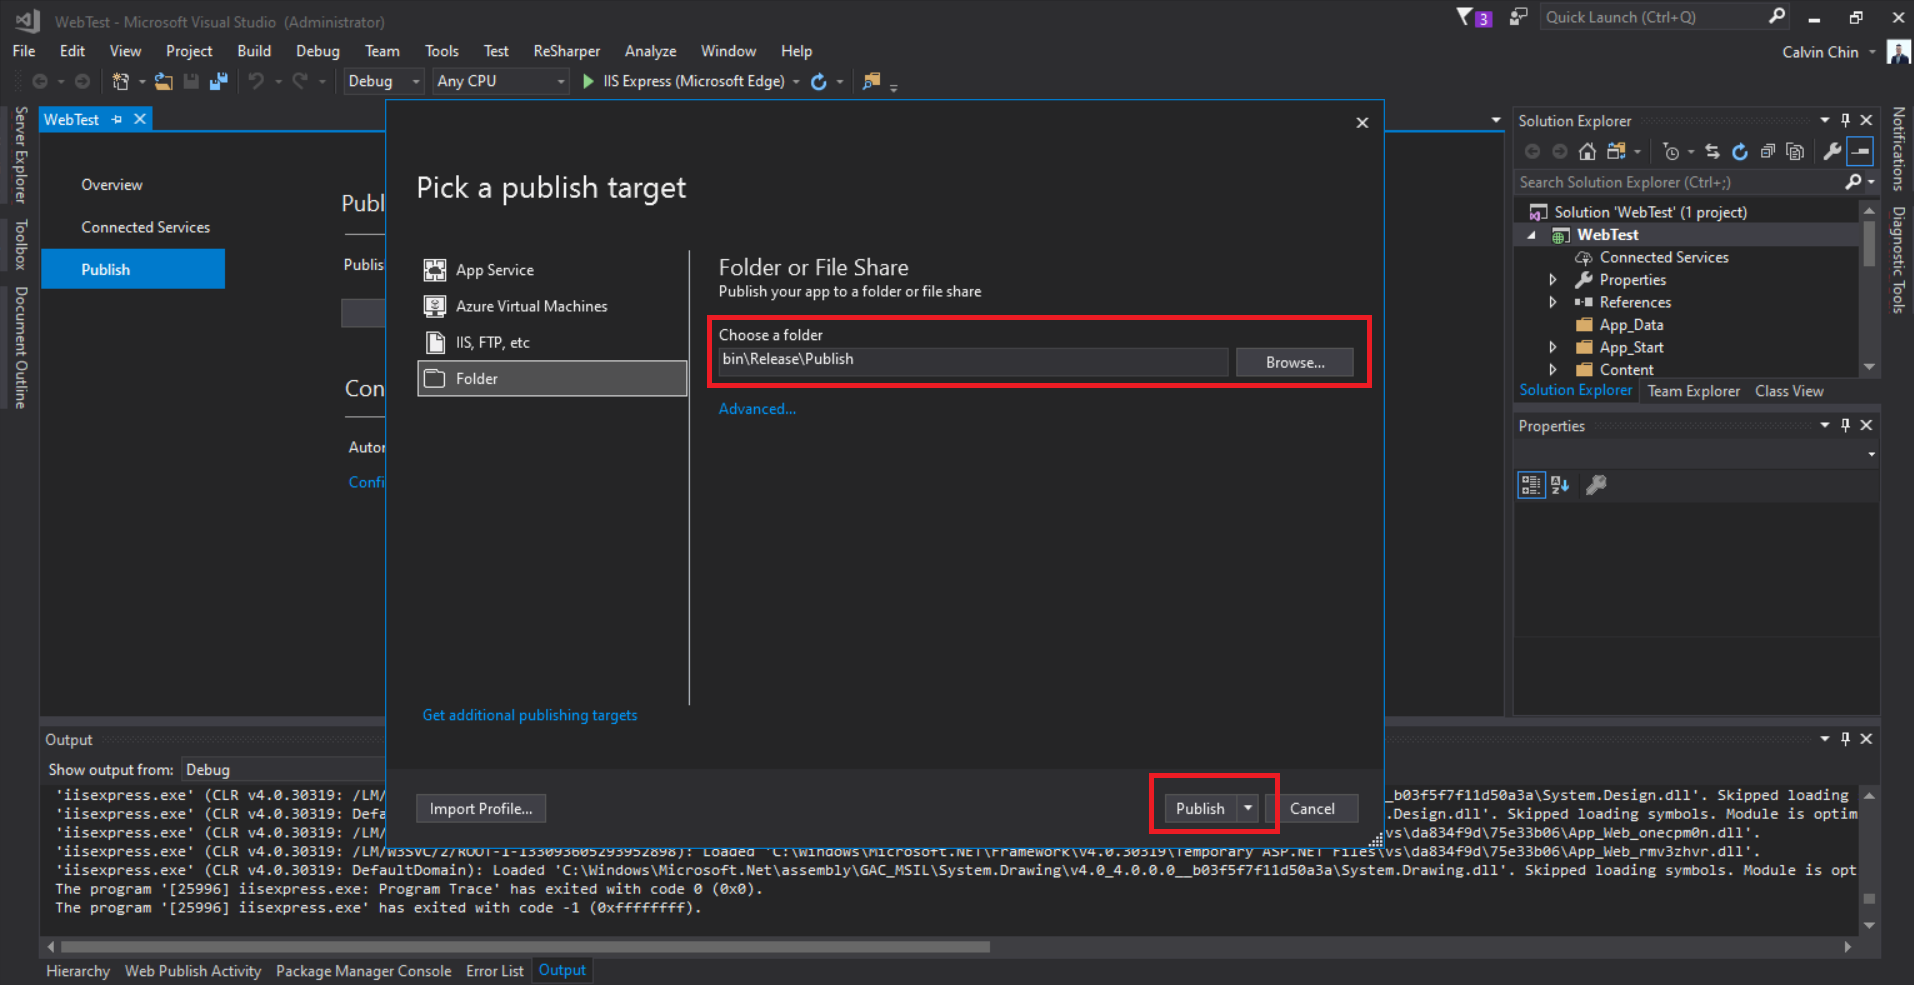
Task: Click the Save All toolbar icon
Action: click(x=218, y=81)
